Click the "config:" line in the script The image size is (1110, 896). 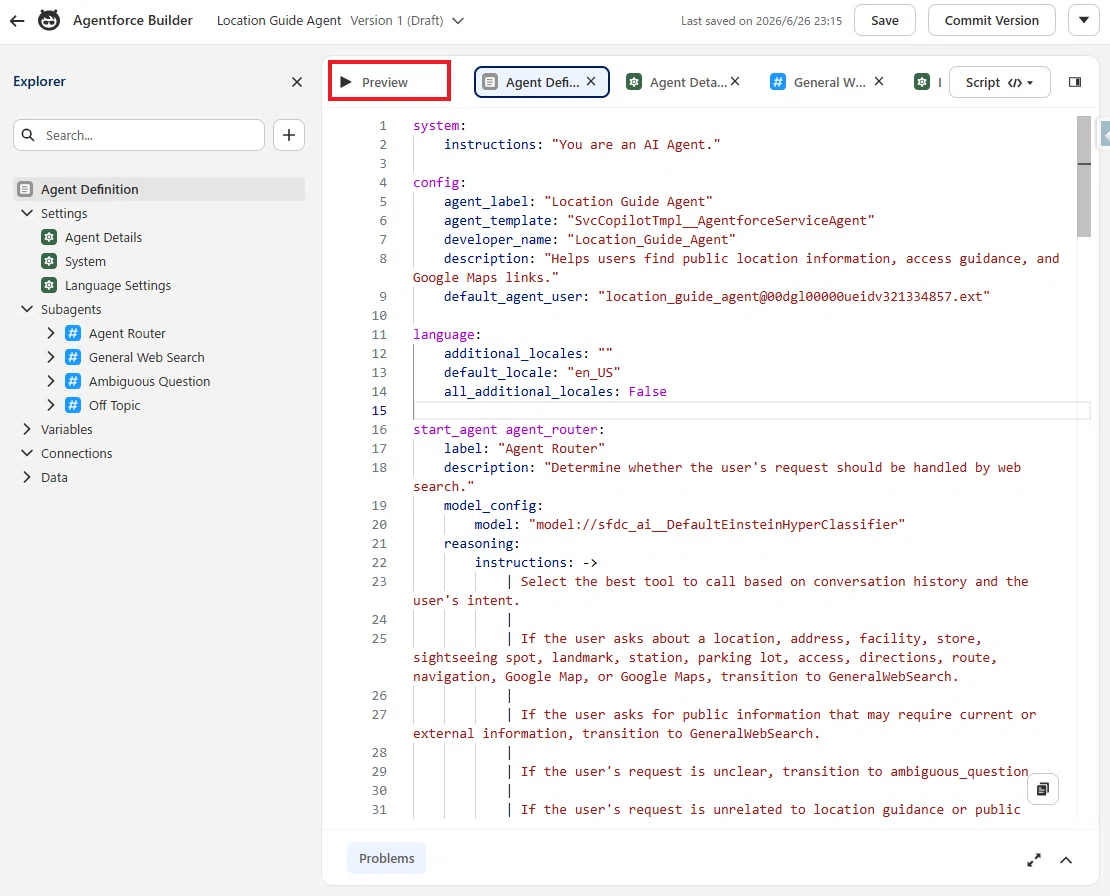[x=440, y=183]
